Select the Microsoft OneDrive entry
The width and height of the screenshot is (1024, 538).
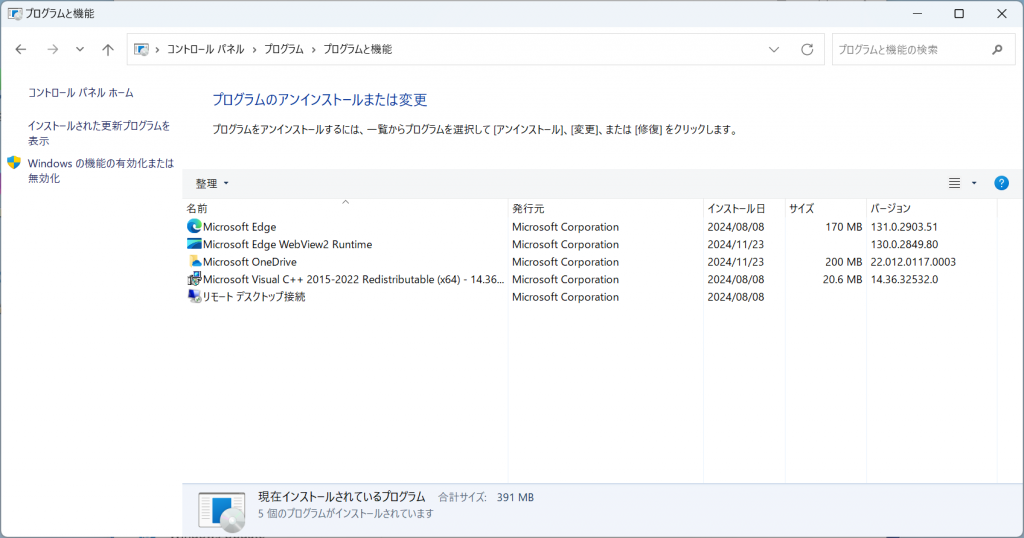click(x=249, y=262)
